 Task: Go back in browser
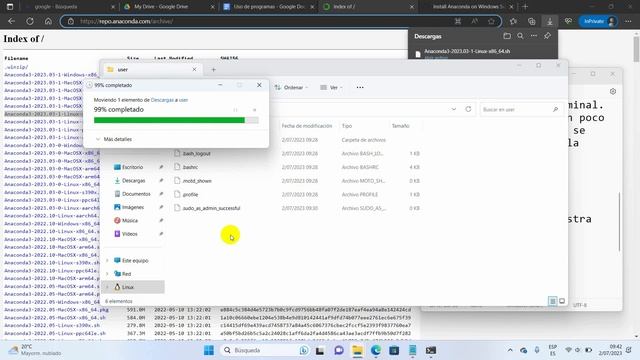pos(11,21)
